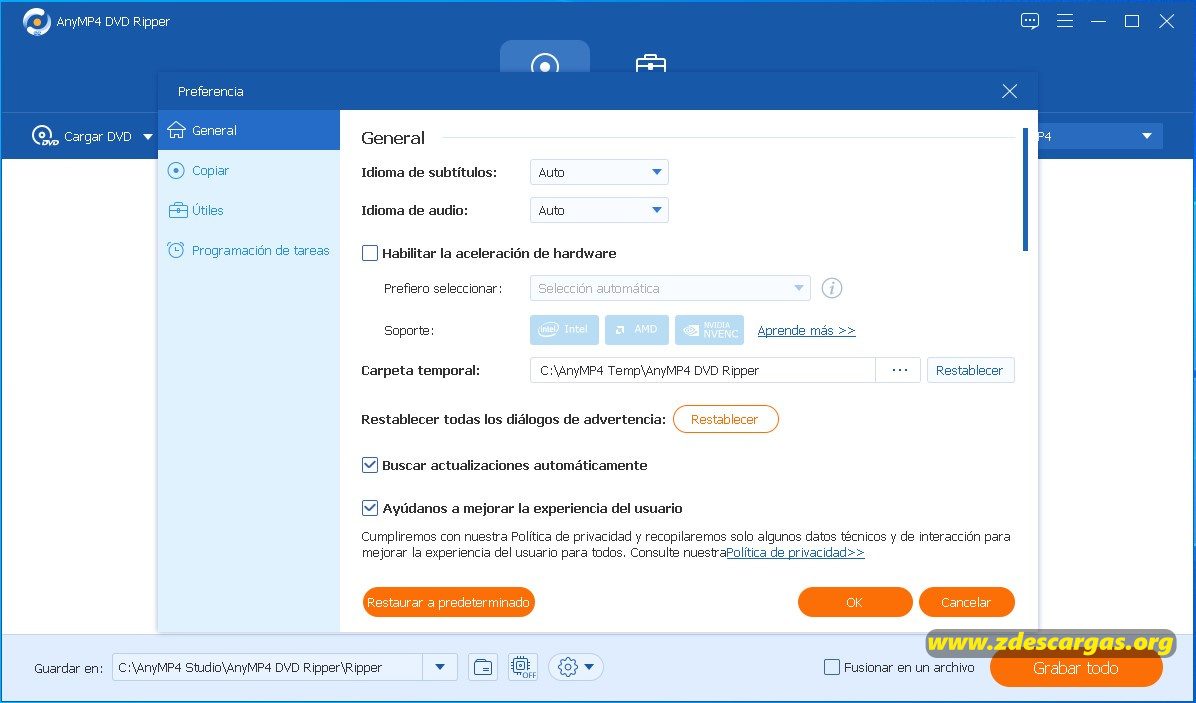The width and height of the screenshot is (1196, 703).
Task: Click the Cancelar button
Action: (x=966, y=602)
